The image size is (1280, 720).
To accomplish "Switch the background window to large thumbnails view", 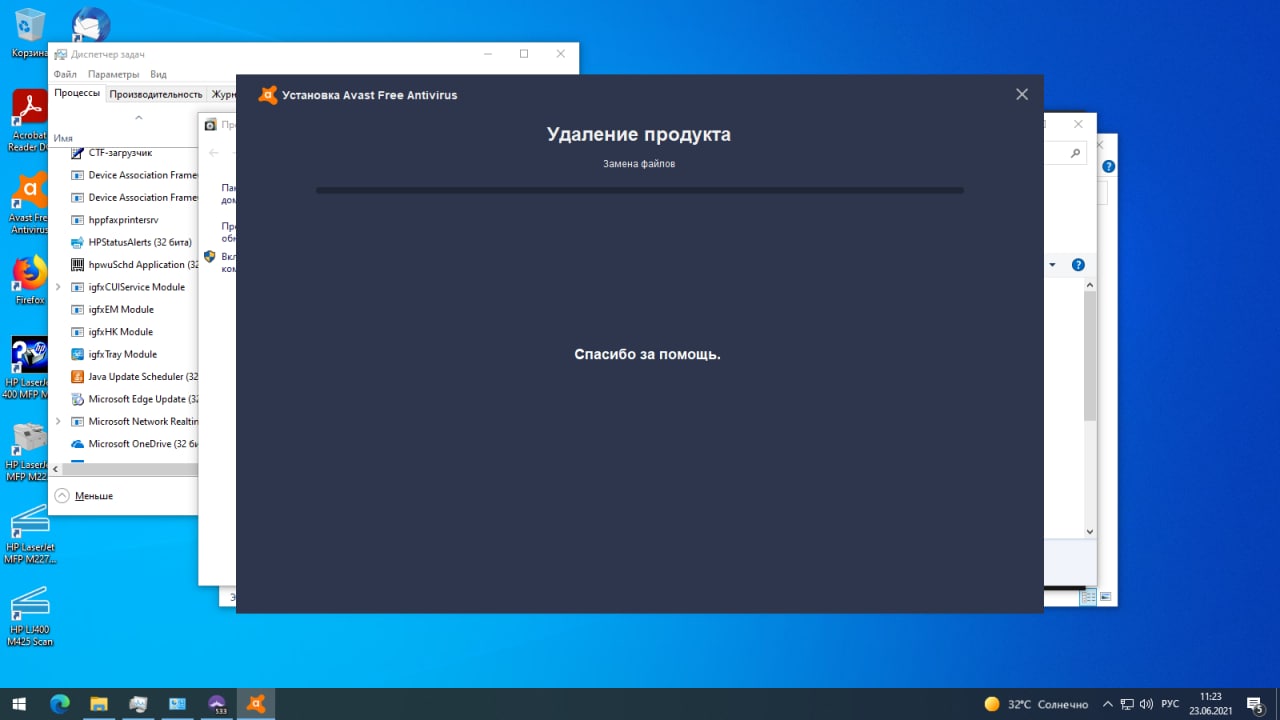I will pyautogui.click(x=1105, y=597).
